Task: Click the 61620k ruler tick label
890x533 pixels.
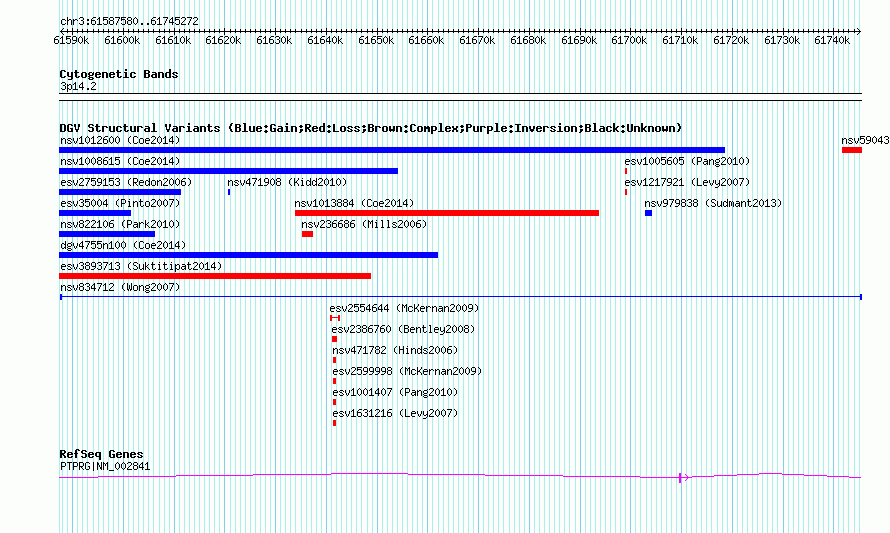Action: (x=223, y=40)
